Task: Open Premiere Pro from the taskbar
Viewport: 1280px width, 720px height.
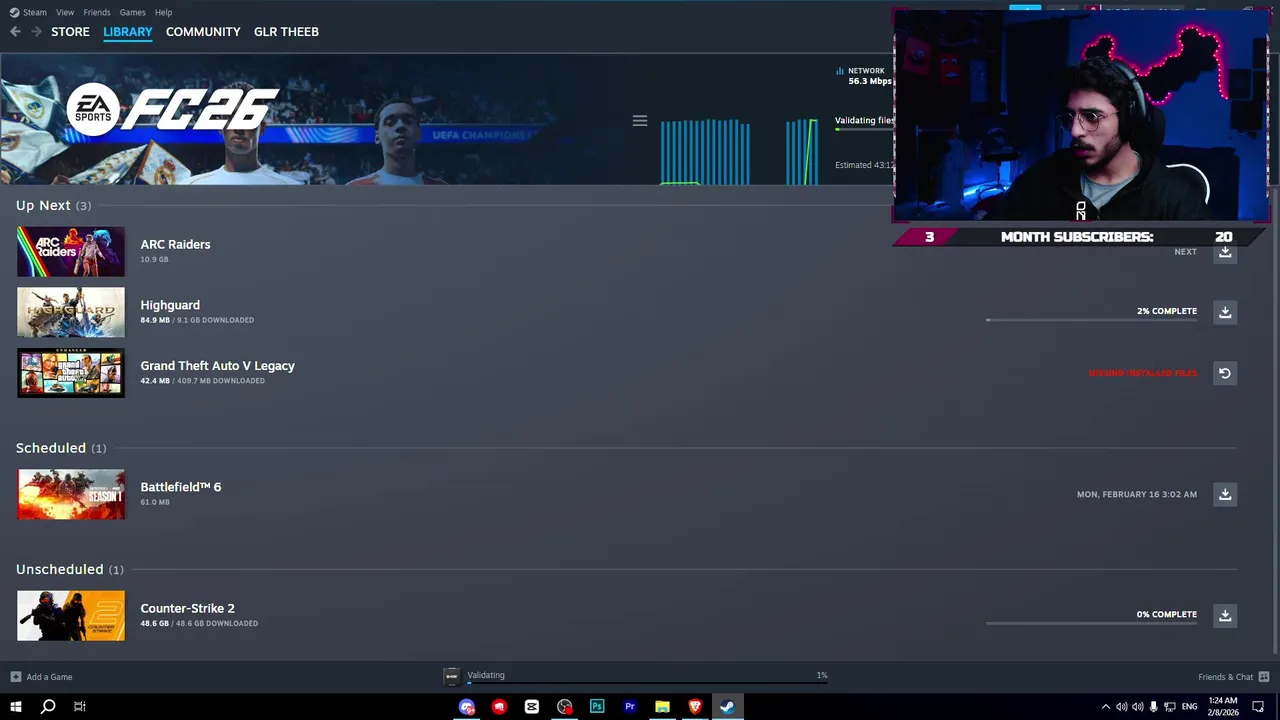Action: pos(630,707)
